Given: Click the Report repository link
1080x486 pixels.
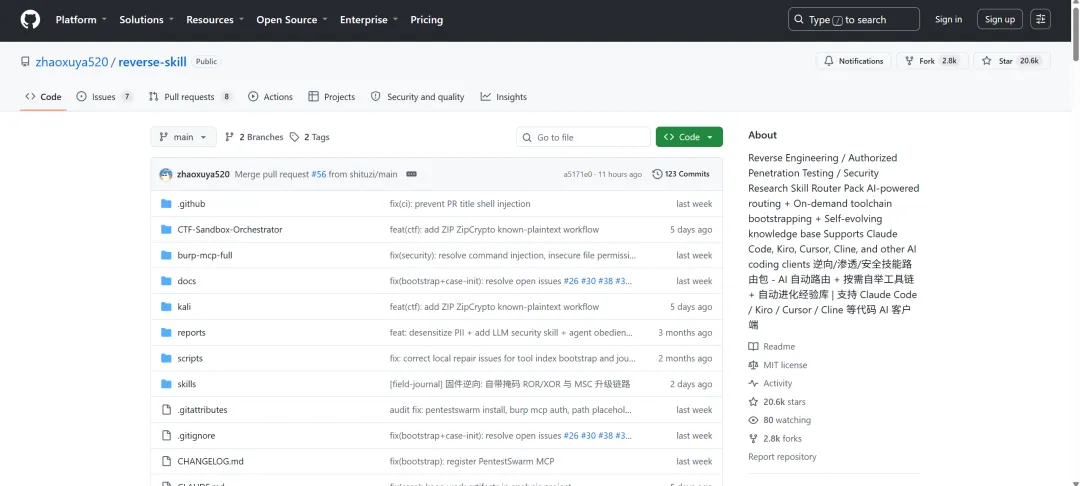Looking at the screenshot, I should pyautogui.click(x=782, y=456).
